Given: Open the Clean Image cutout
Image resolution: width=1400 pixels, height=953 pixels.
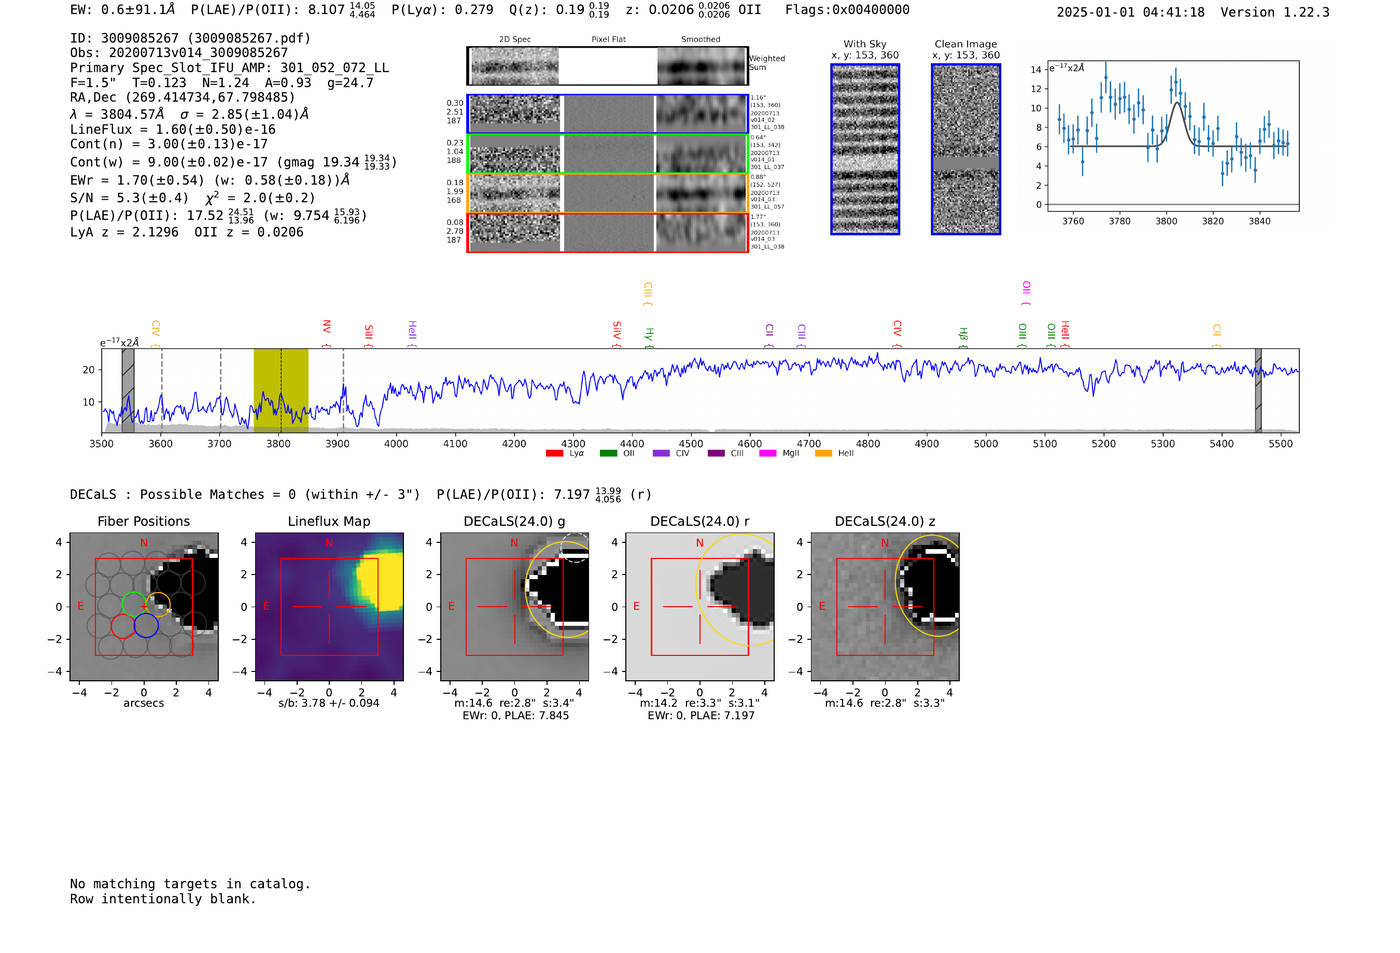Looking at the screenshot, I should (966, 149).
